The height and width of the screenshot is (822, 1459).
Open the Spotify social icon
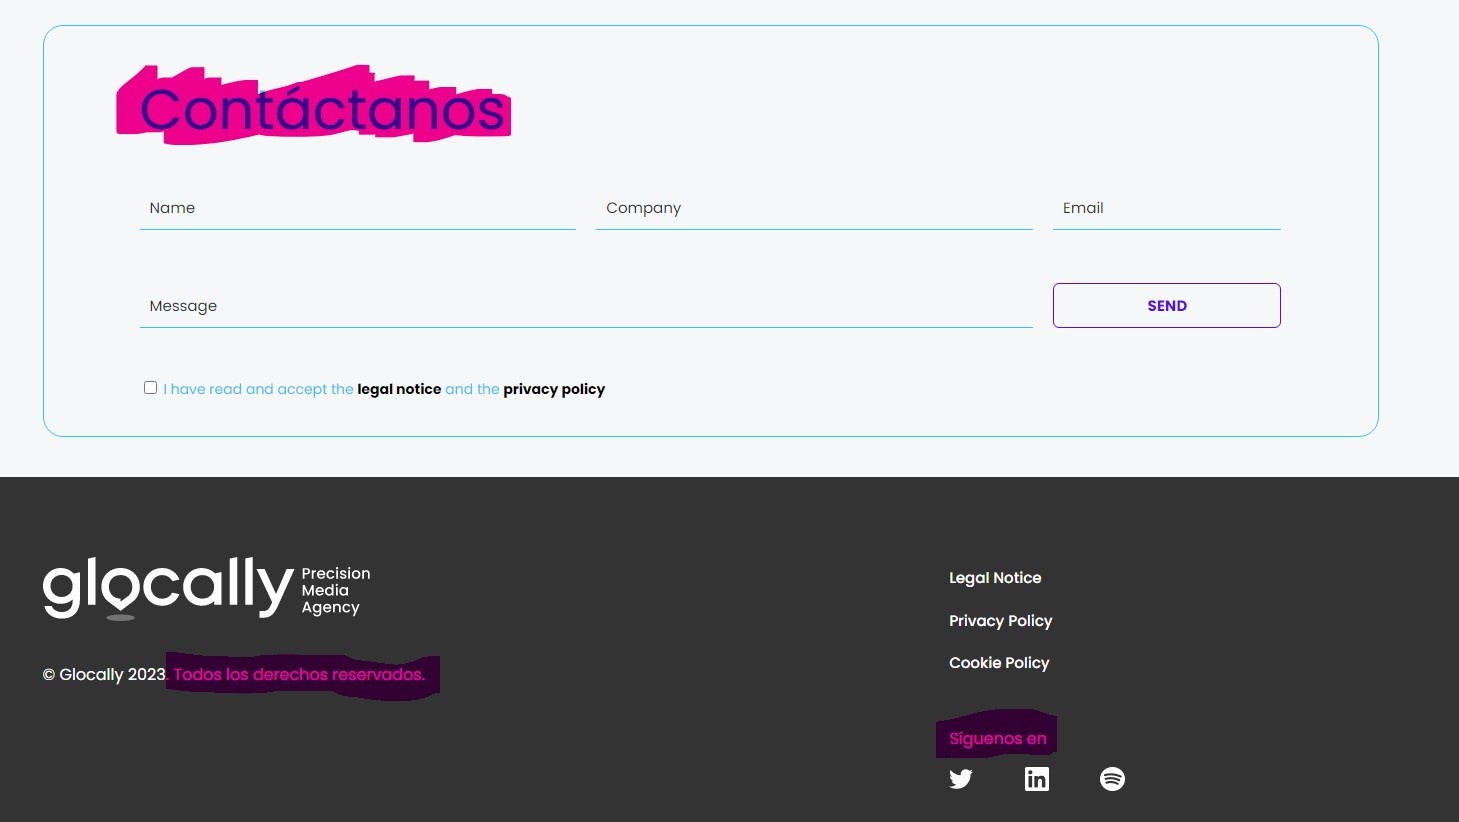point(1112,779)
